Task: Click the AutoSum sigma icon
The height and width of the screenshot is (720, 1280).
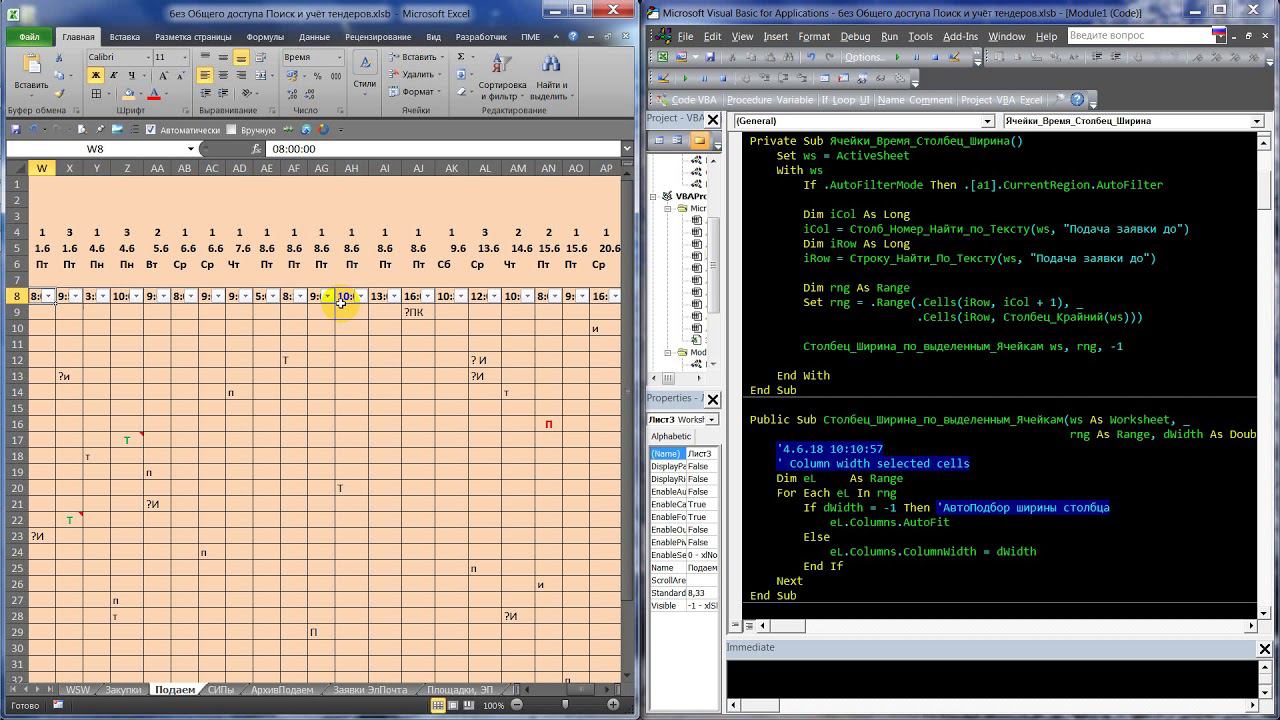Action: [x=461, y=57]
